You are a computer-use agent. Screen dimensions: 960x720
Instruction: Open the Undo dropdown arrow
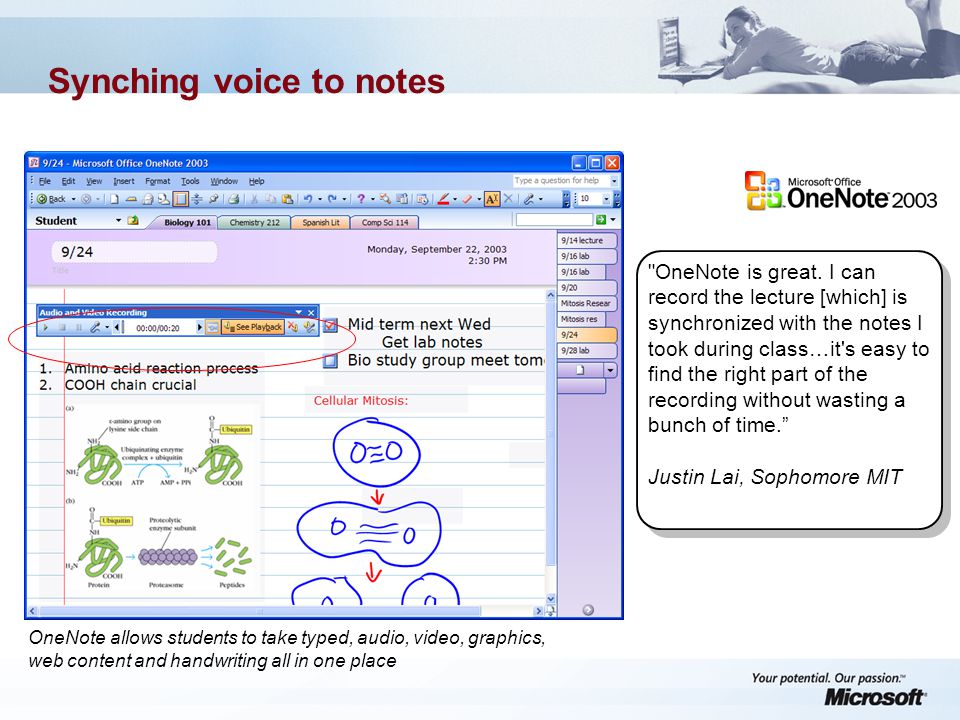(x=320, y=199)
